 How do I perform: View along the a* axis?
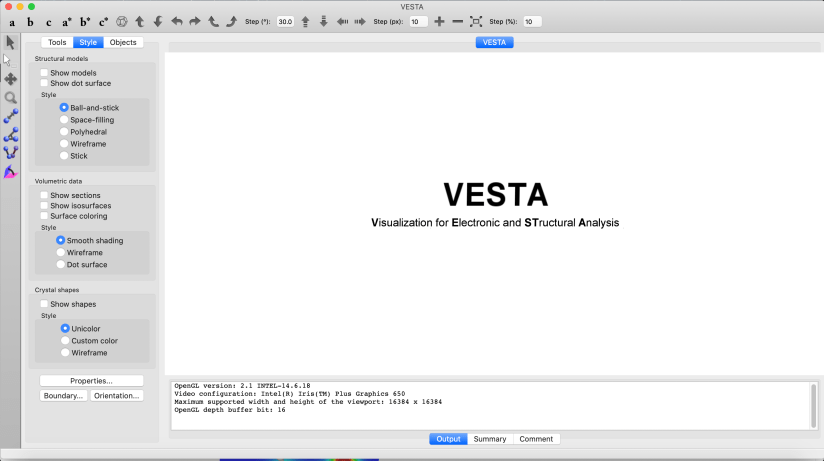coord(67,22)
